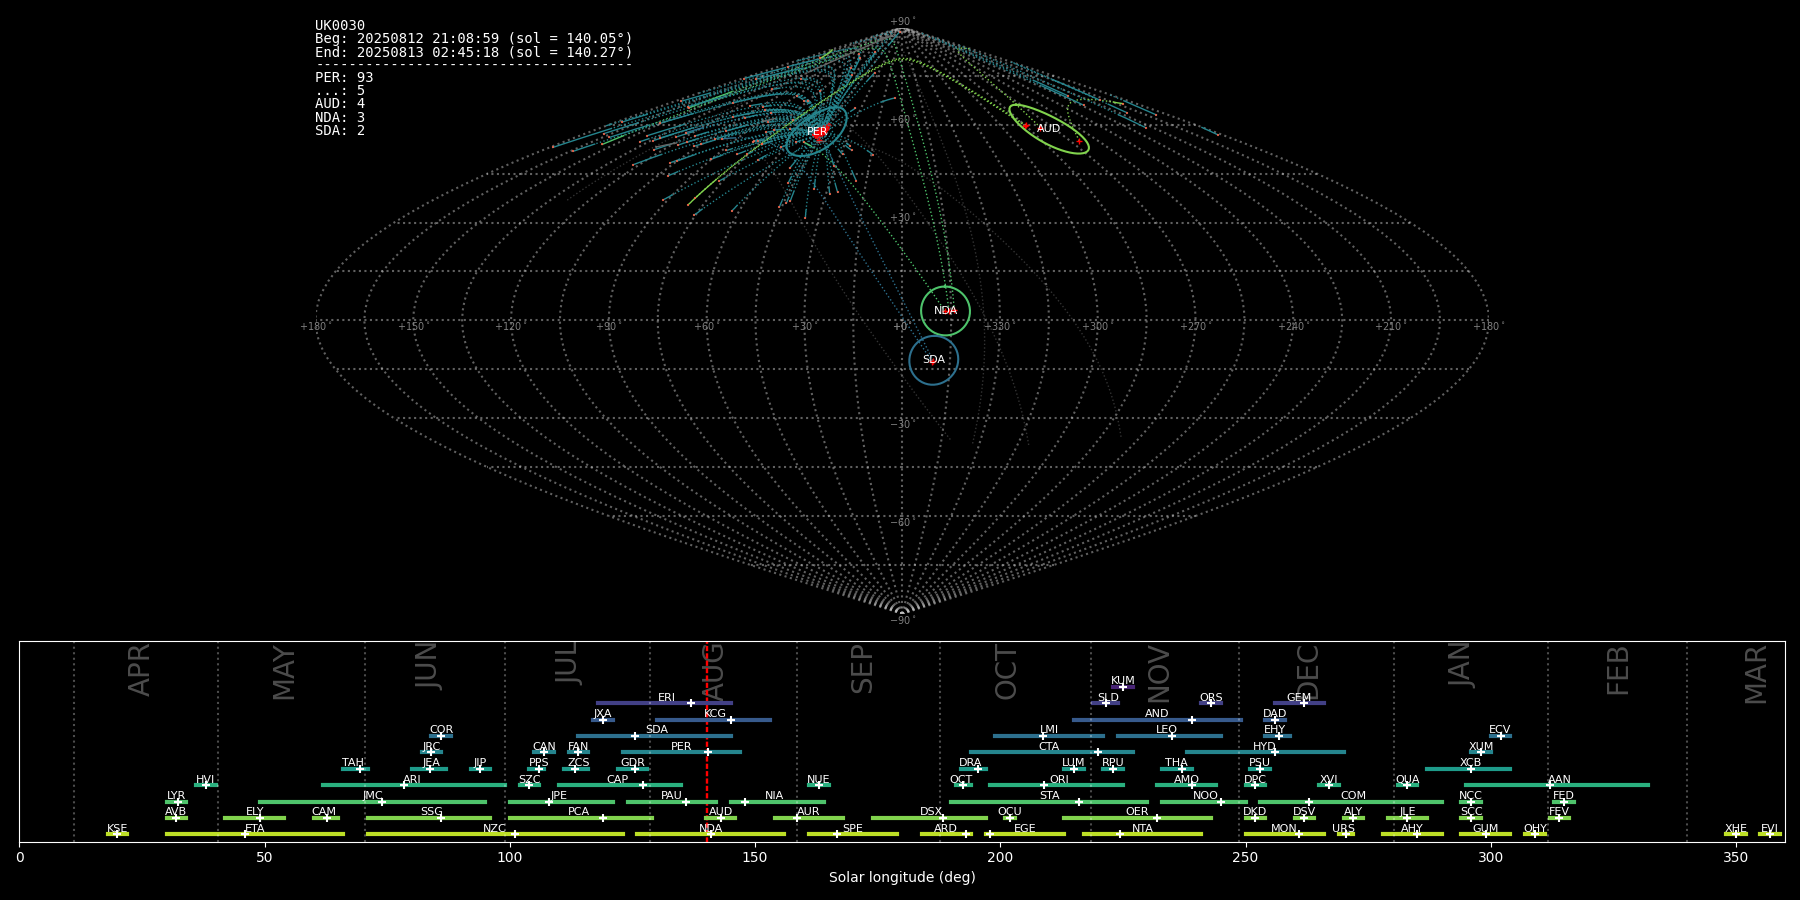
Task: Click the SSG shower bar in timeline
Action: [429, 818]
